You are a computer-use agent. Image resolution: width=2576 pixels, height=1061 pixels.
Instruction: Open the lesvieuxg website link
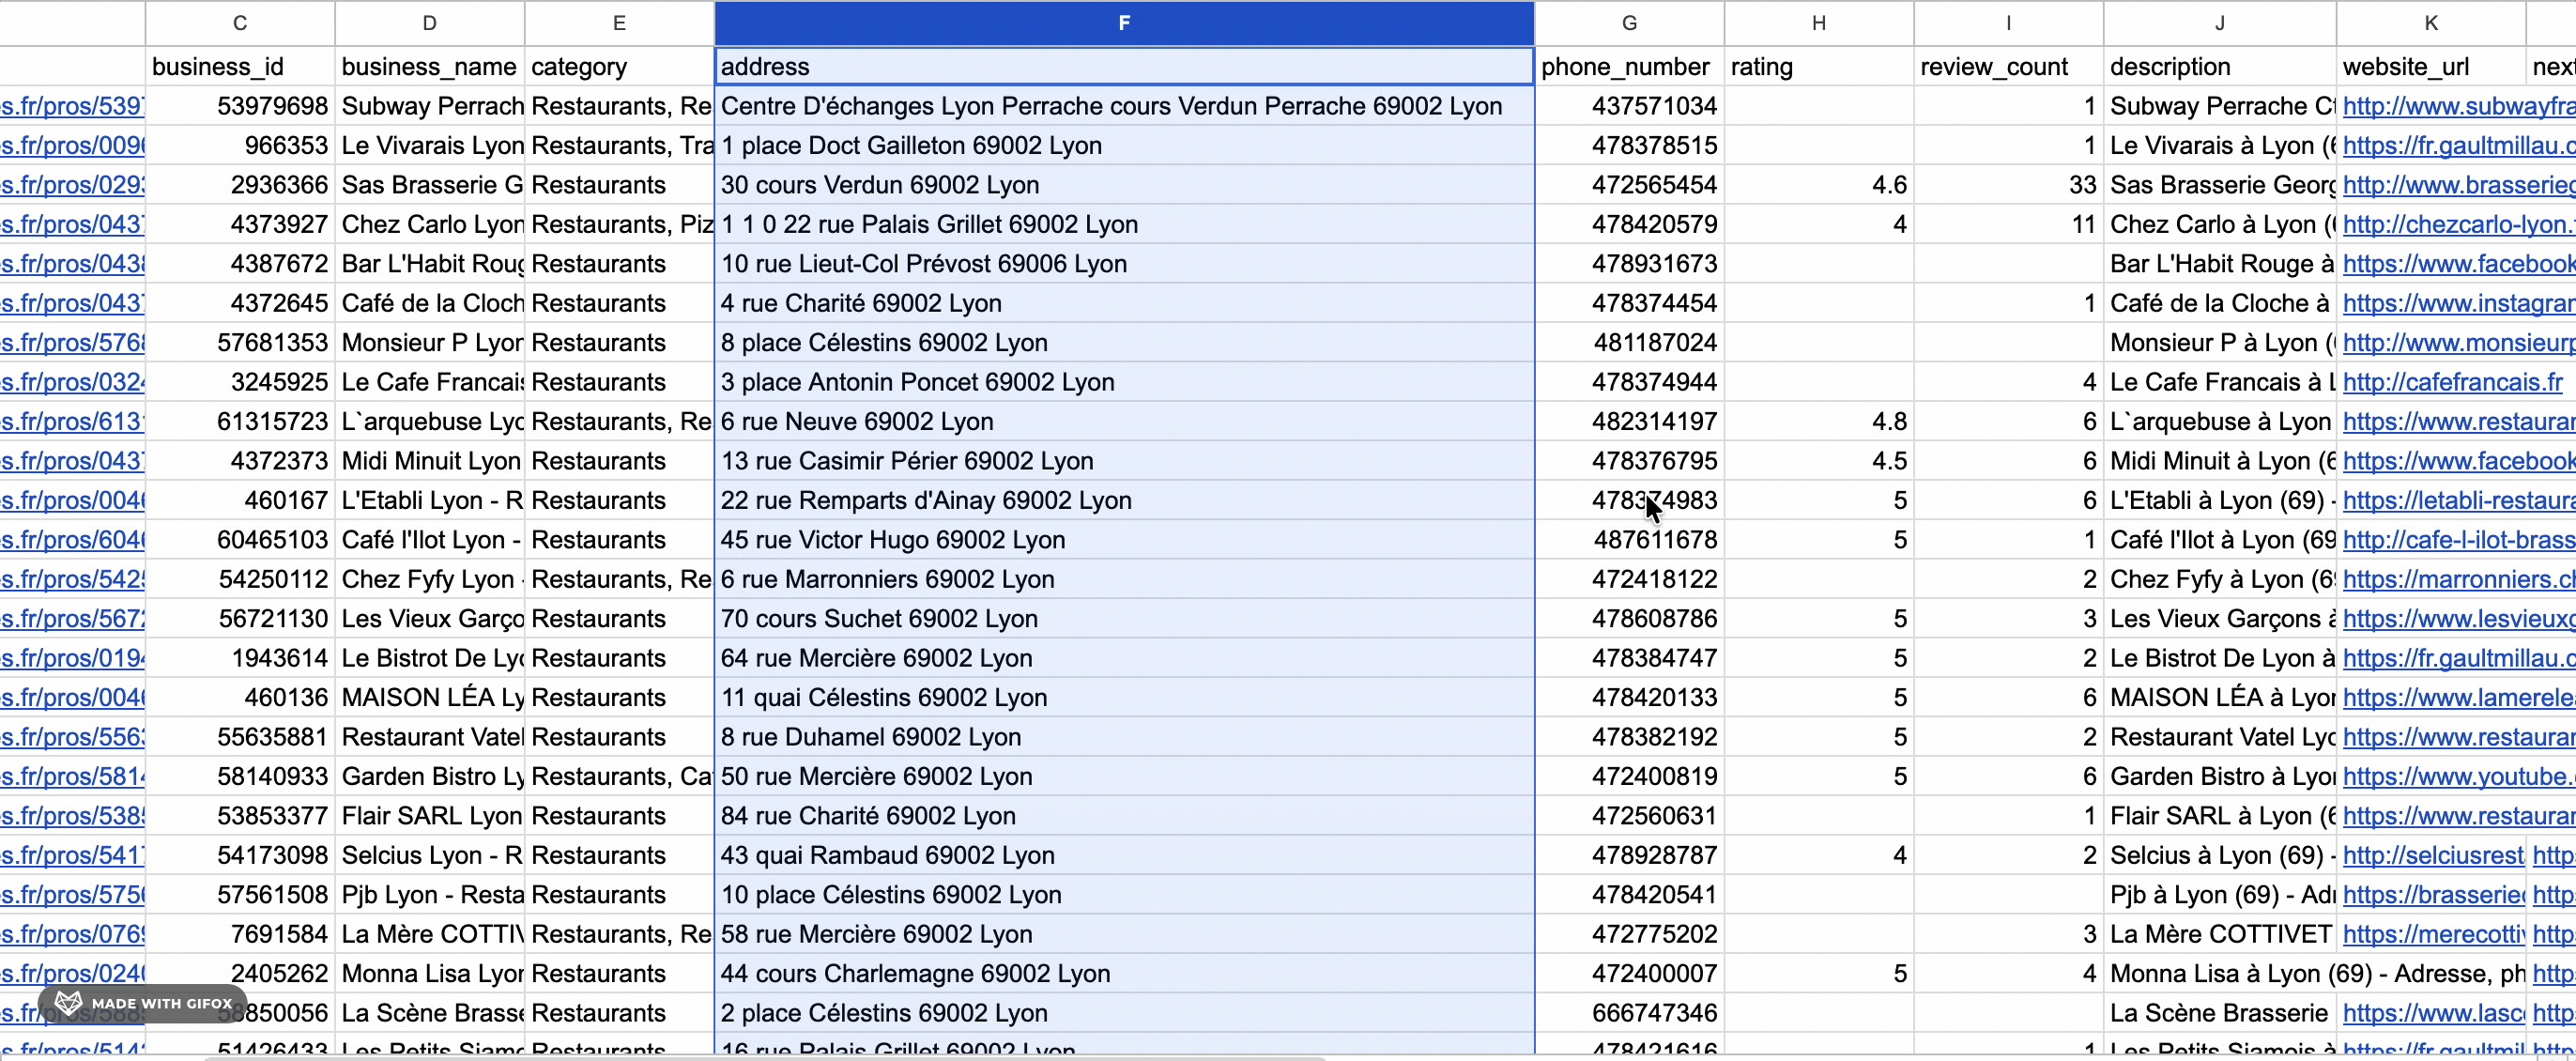tap(2458, 619)
